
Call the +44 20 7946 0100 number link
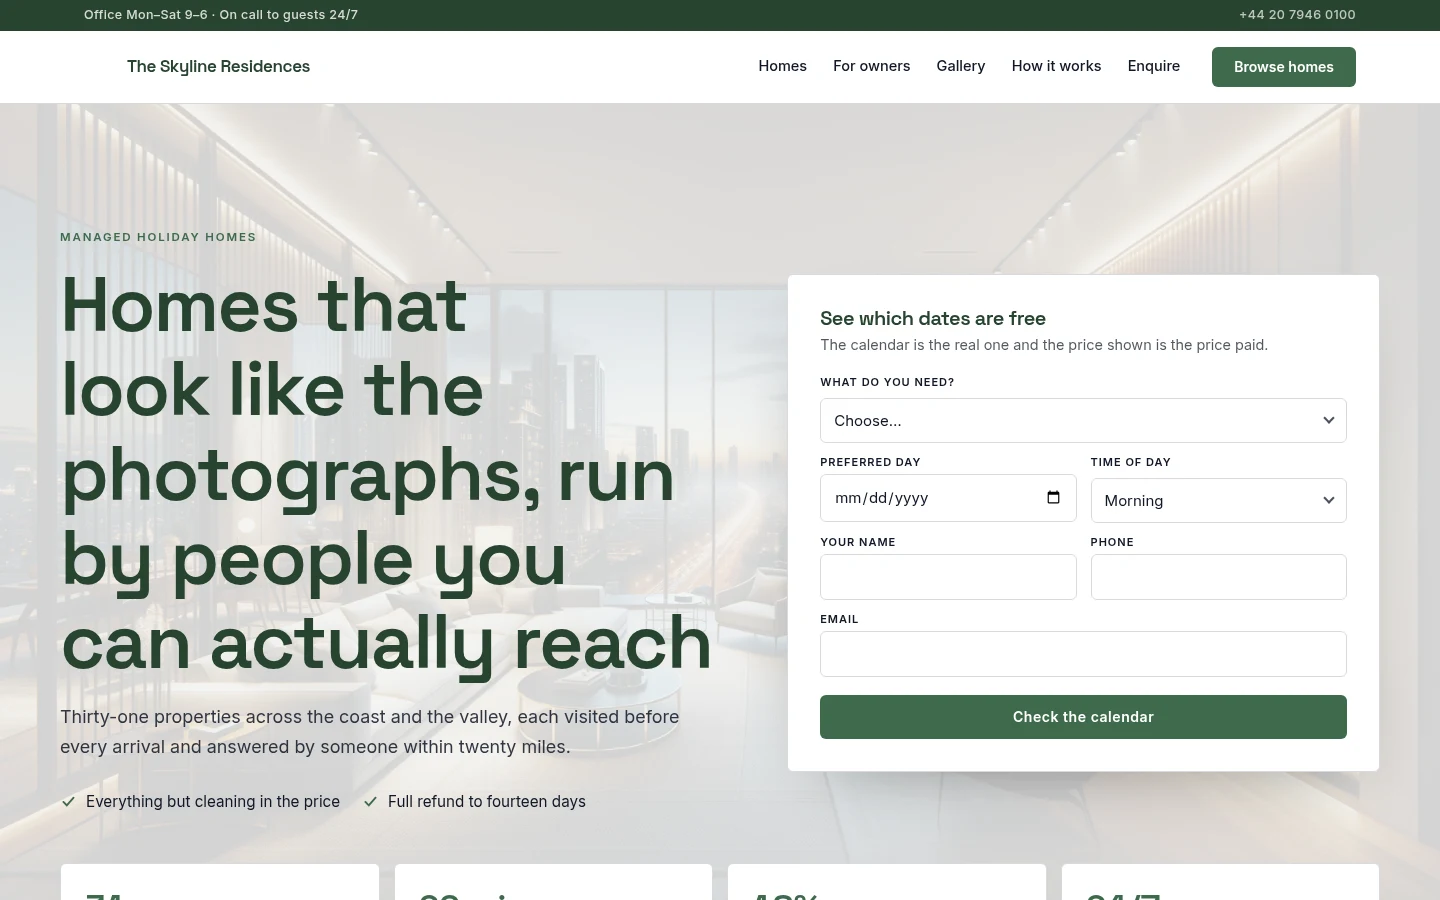pyautogui.click(x=1297, y=15)
